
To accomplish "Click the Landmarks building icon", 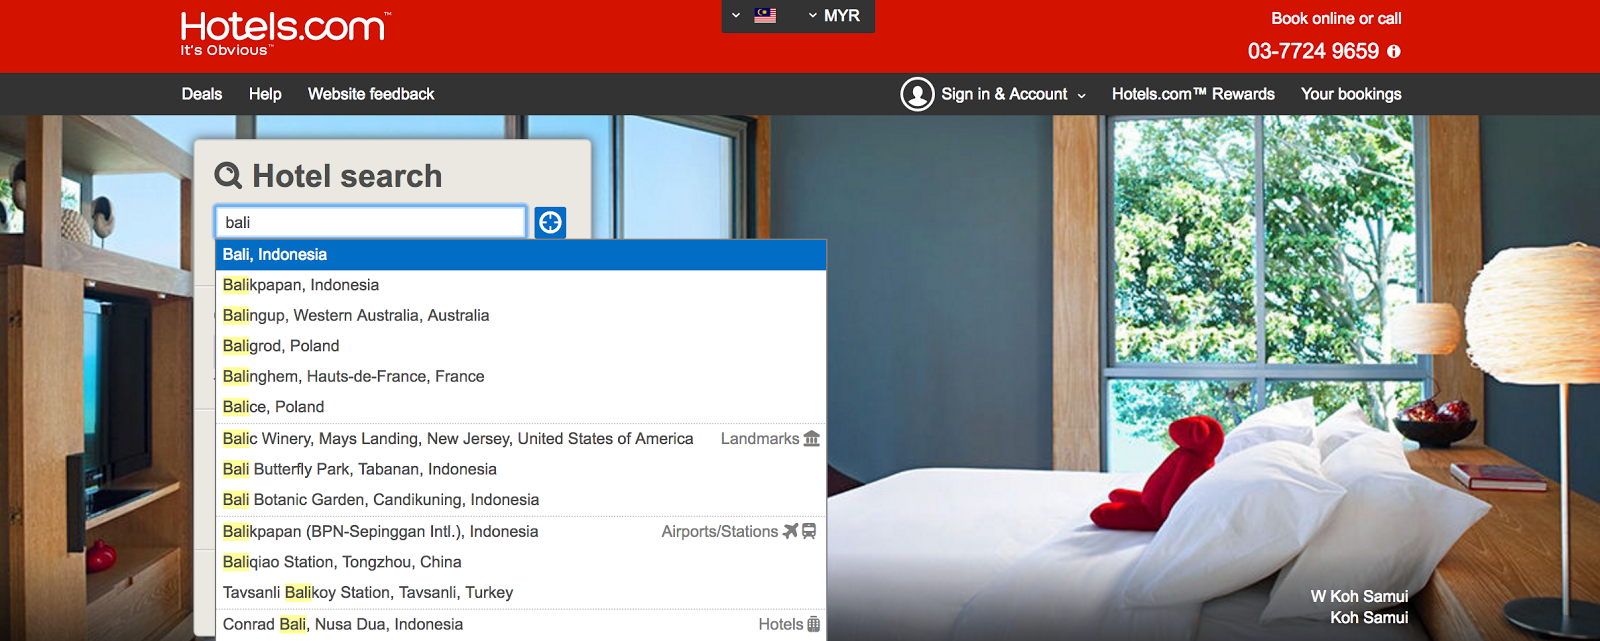I will 811,438.
